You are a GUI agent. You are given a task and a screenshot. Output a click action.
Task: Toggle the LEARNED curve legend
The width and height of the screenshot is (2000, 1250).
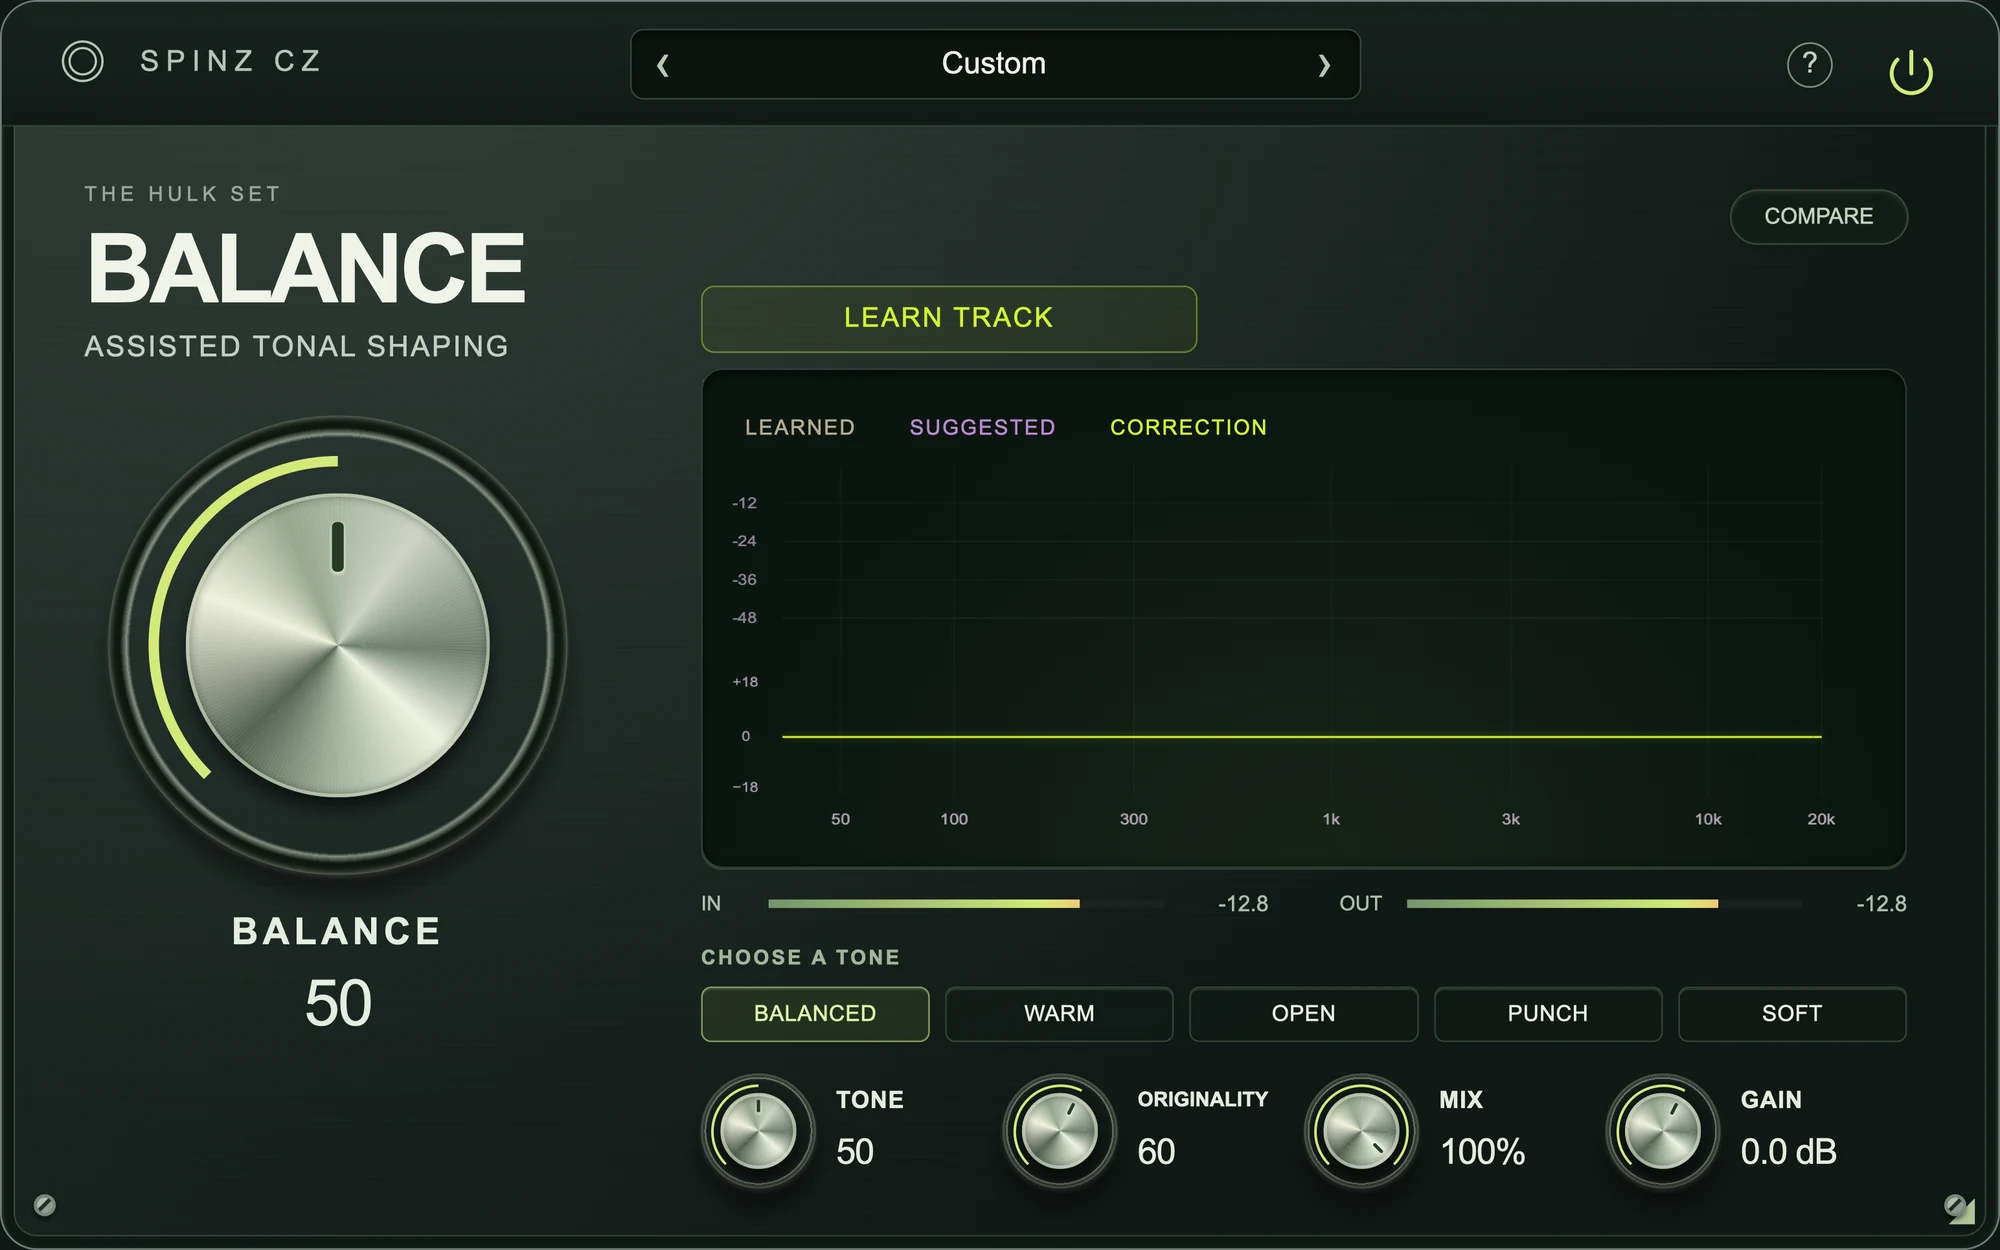tap(799, 427)
